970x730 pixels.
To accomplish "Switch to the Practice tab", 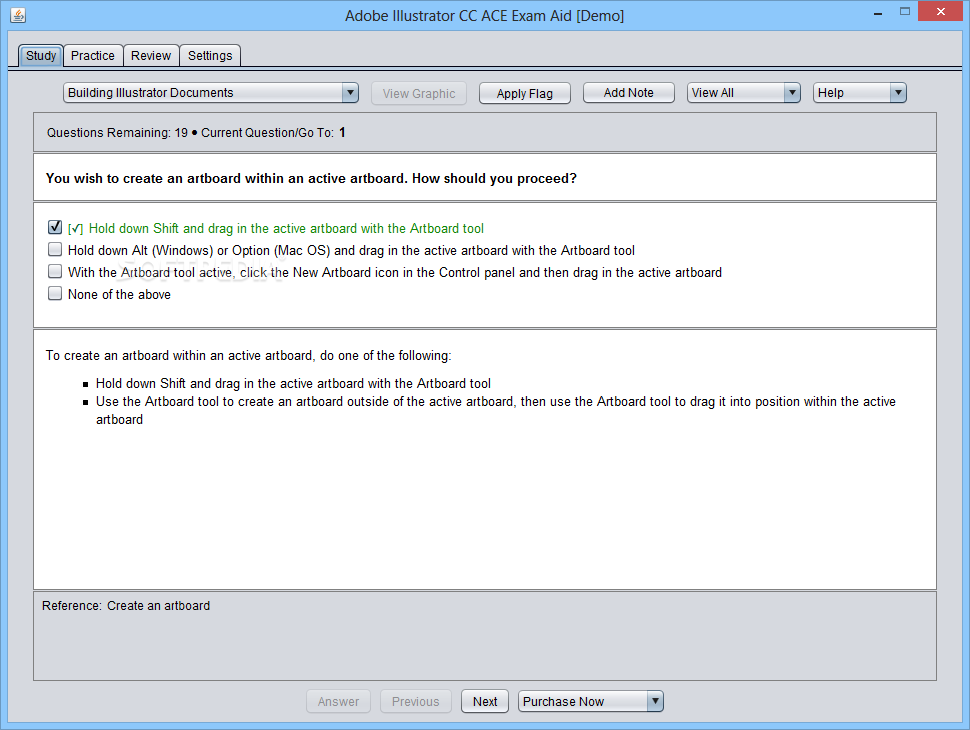I will coord(93,56).
